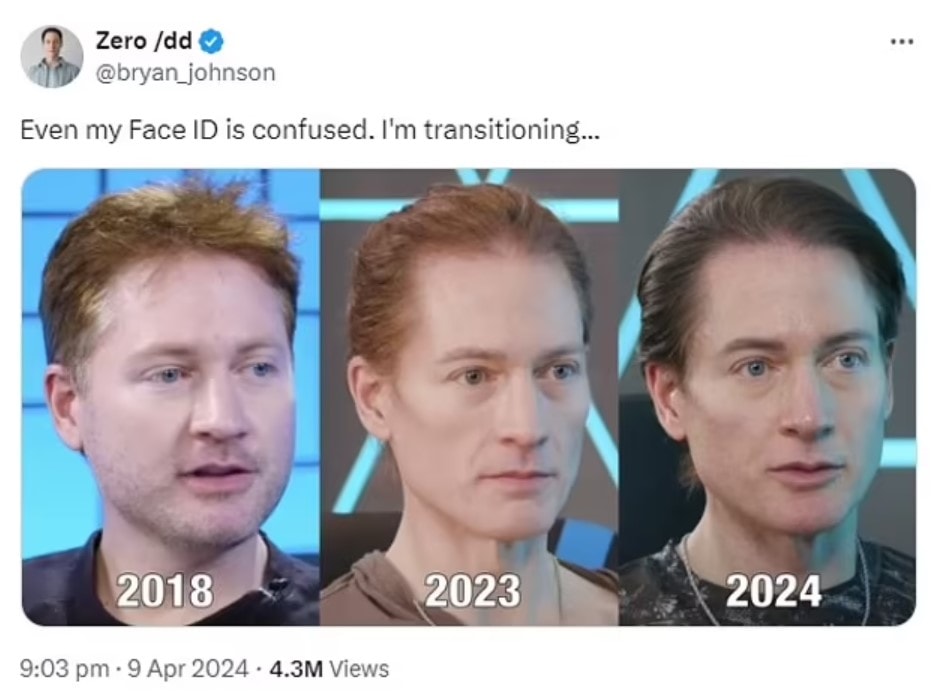Screen dimensions: 940x698
Task: Click the display name Zero /dd
Action: (144, 41)
